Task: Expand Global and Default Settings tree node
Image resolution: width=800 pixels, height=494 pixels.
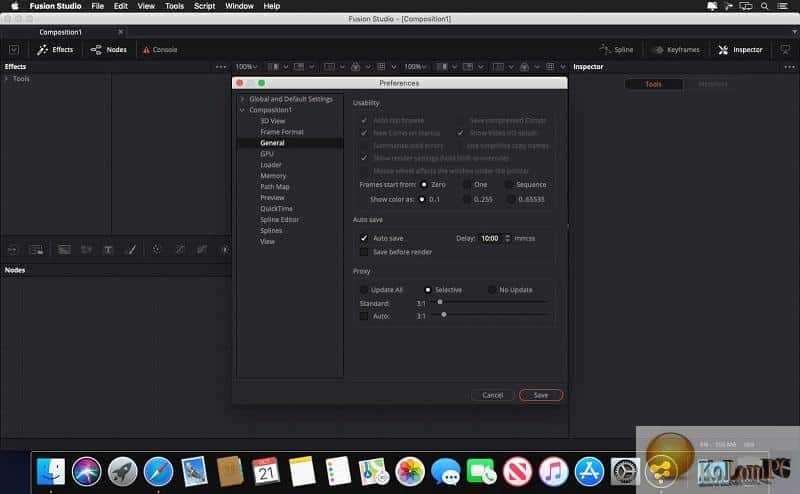Action: 242,98
